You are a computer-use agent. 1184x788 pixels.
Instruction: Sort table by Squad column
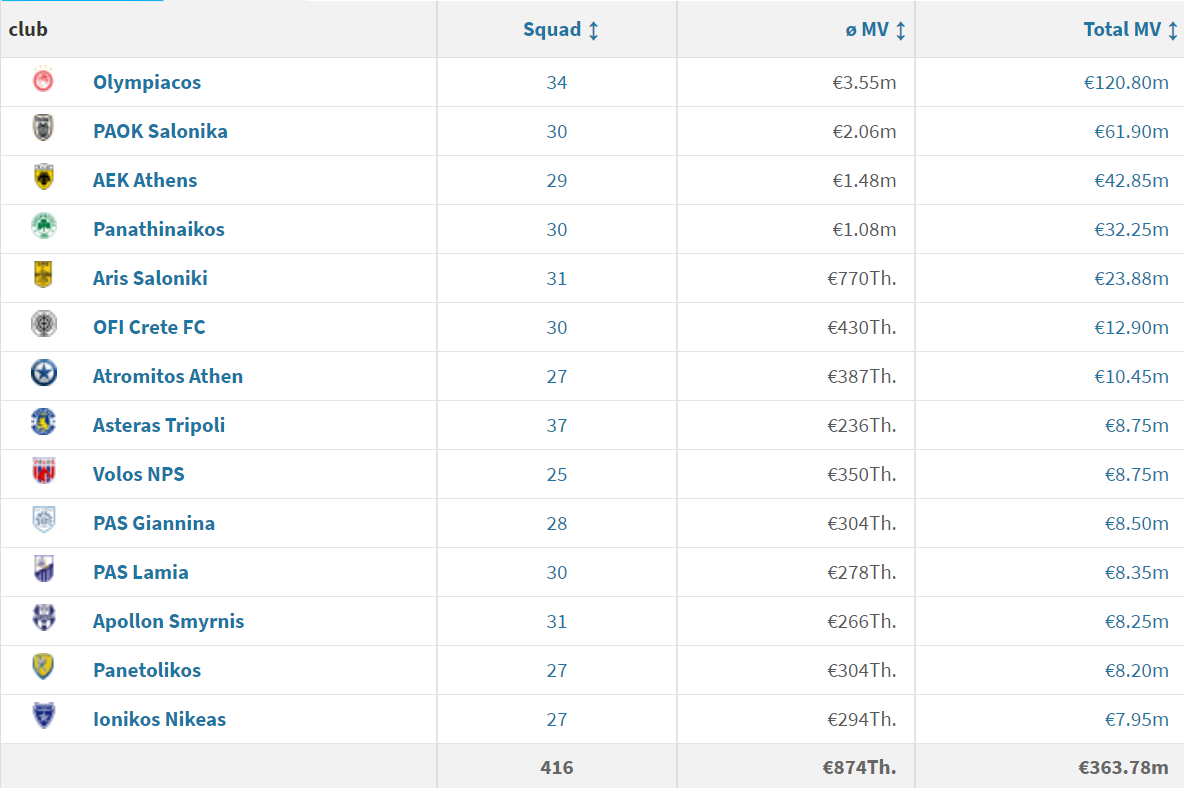[560, 29]
